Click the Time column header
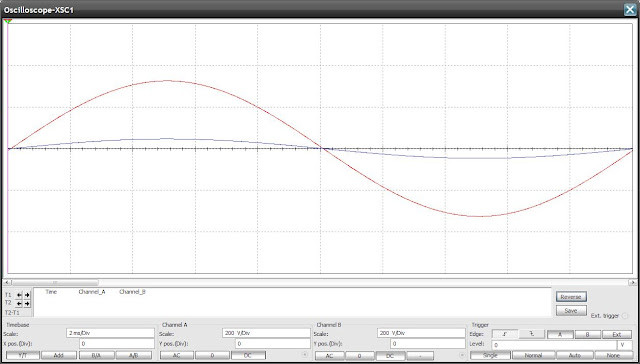The height and width of the screenshot is (364, 640). (x=51, y=292)
